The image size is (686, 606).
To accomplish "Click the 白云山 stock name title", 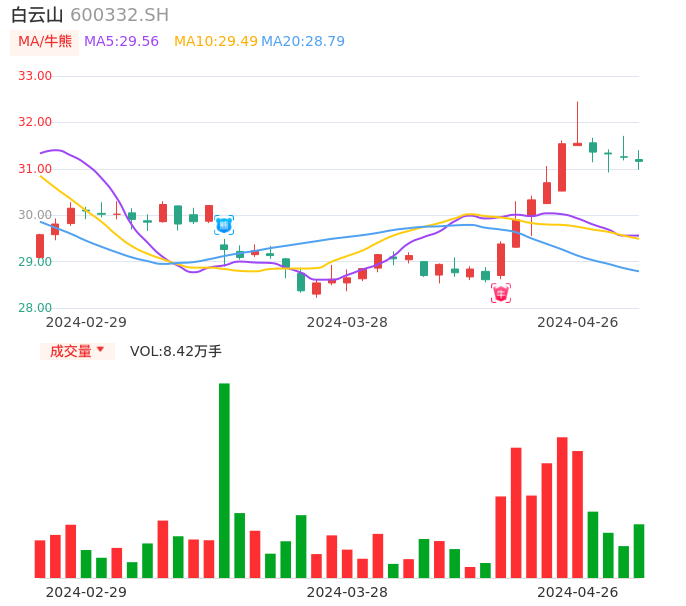I will click(37, 15).
